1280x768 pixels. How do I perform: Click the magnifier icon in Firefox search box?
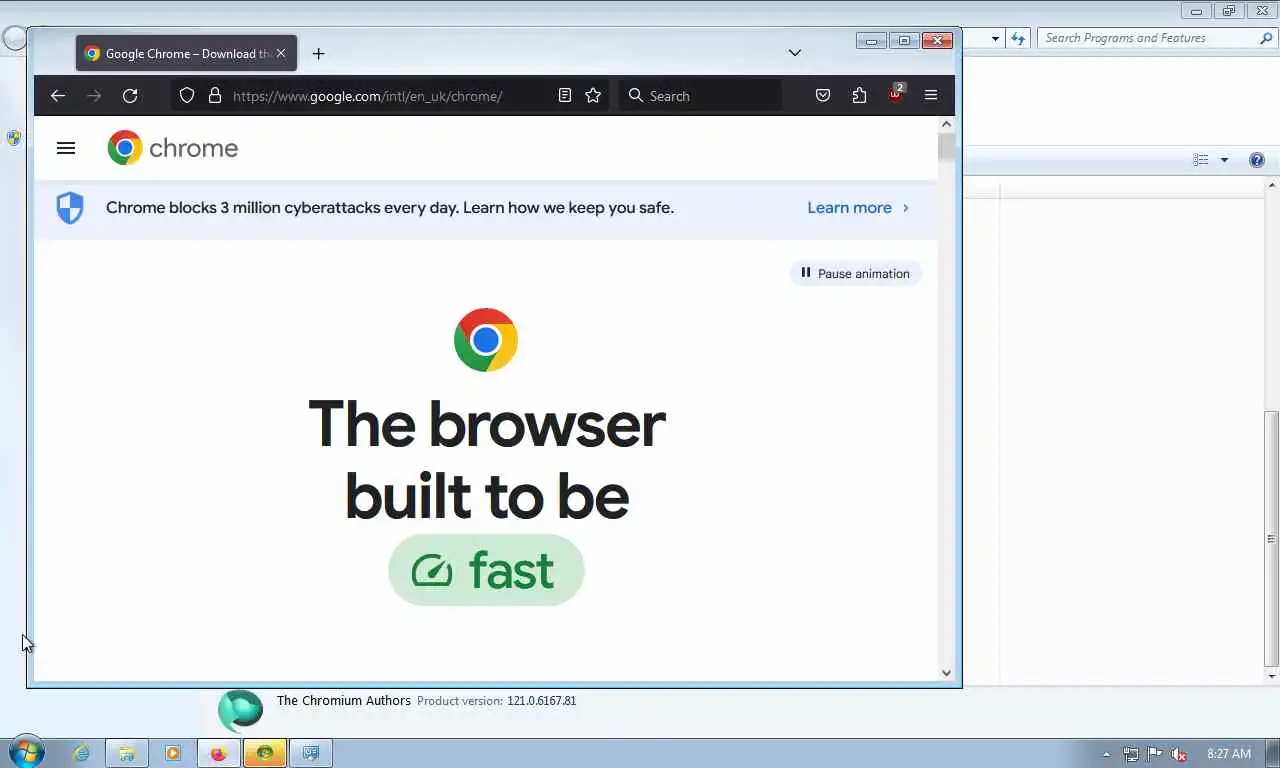tap(636, 96)
